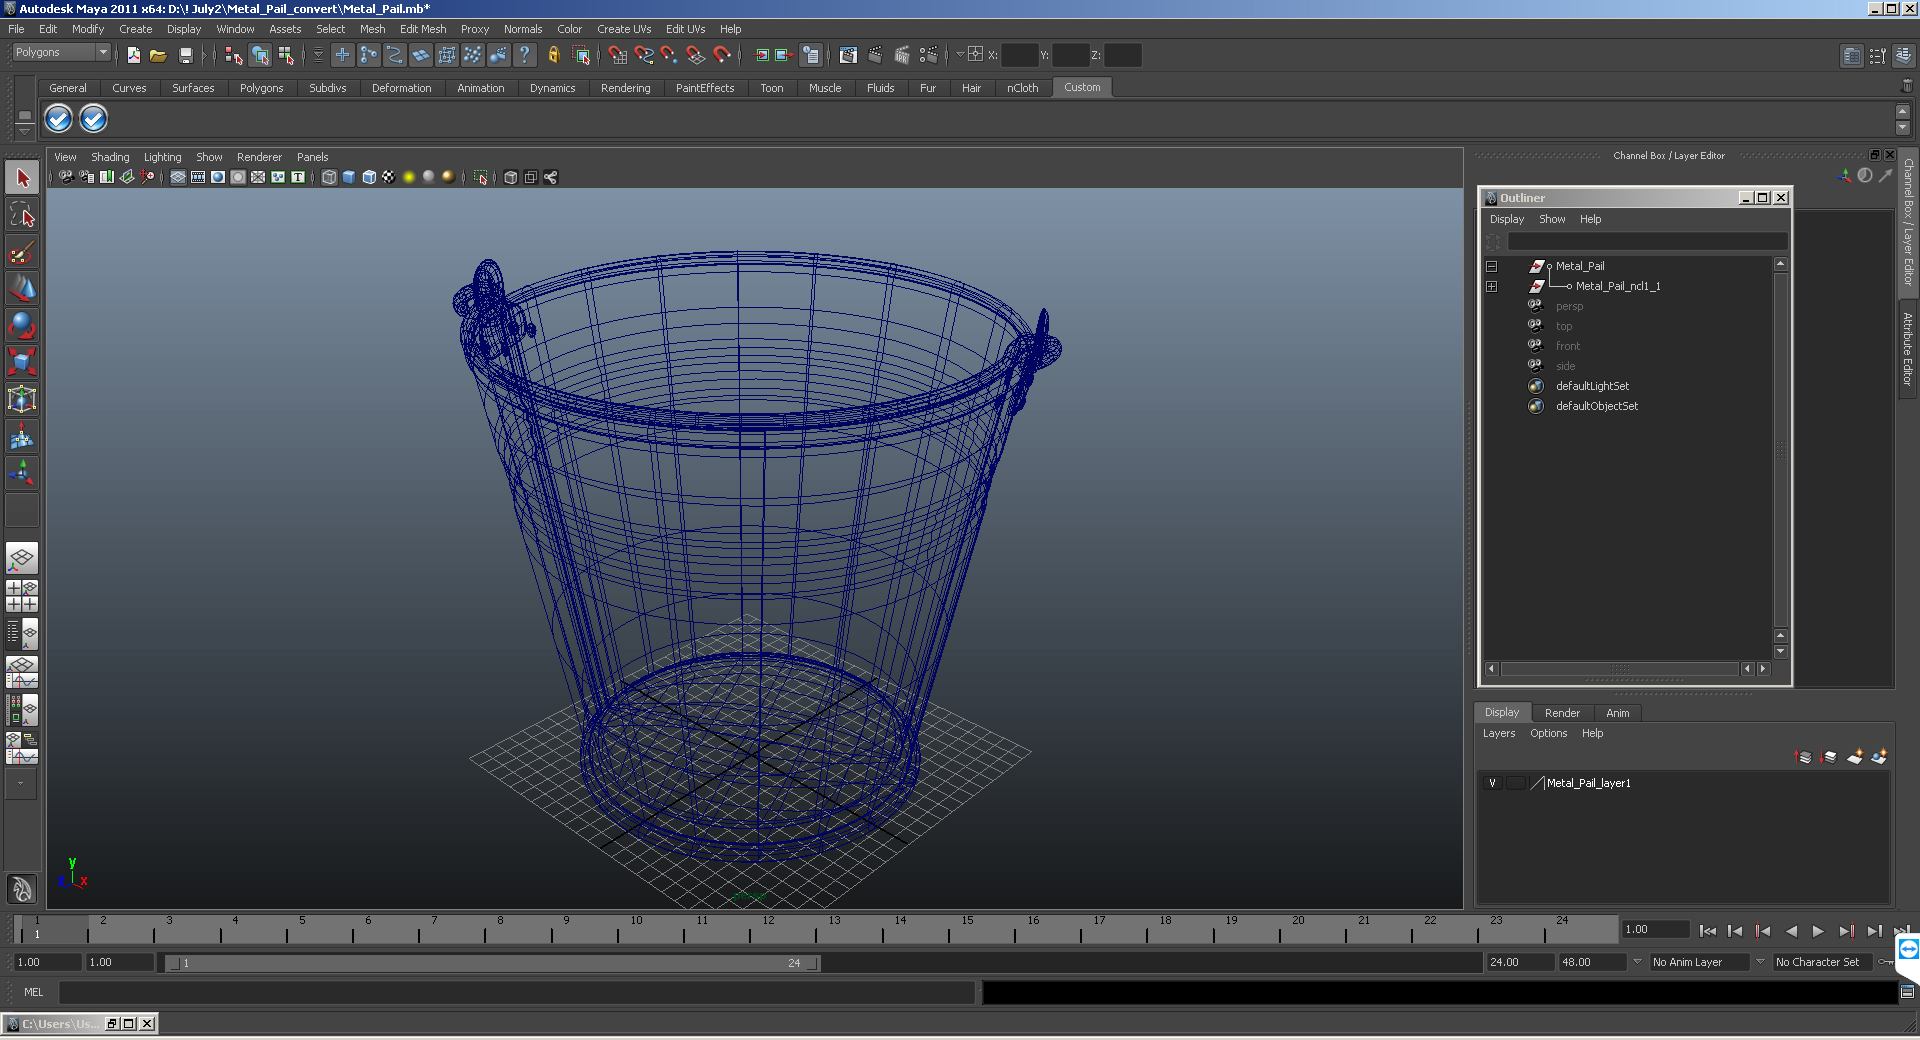Switch to single perspective view layout
Screen dimensions: 1920x1040
click(x=22, y=558)
